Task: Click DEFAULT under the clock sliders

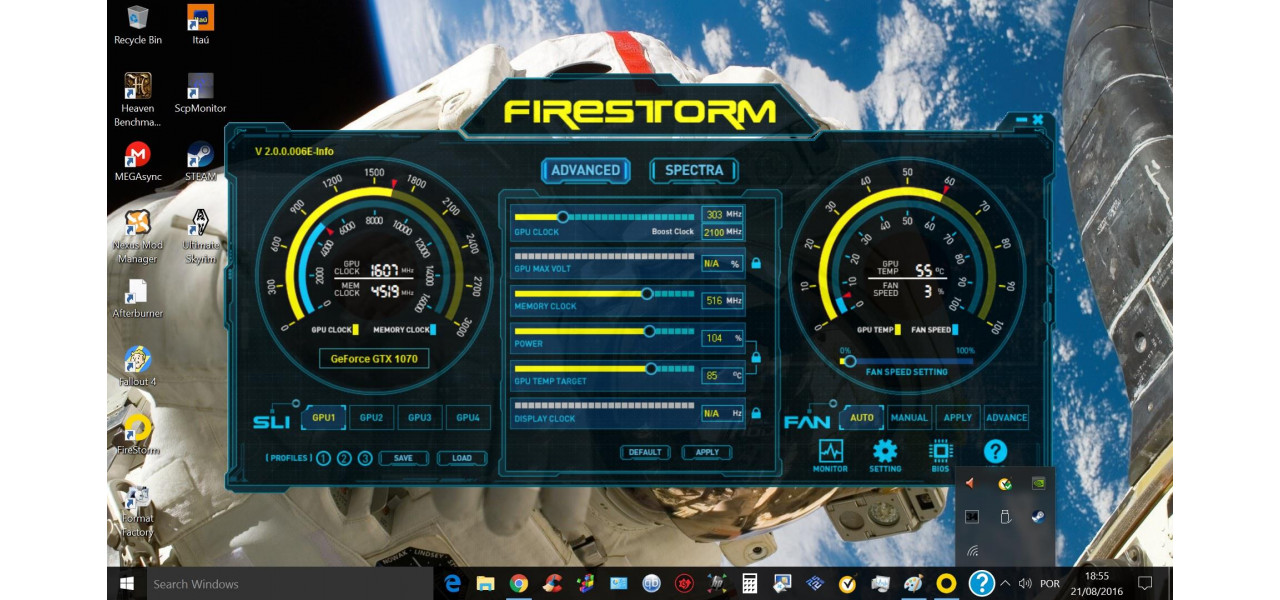Action: (645, 452)
